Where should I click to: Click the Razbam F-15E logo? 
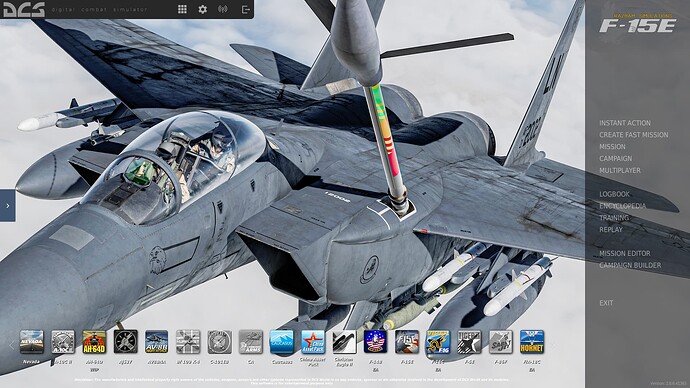pyautogui.click(x=638, y=24)
